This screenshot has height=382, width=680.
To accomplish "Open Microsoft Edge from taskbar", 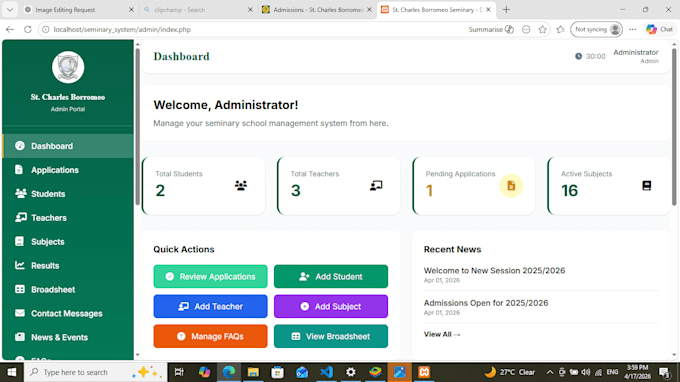I will coord(229,372).
